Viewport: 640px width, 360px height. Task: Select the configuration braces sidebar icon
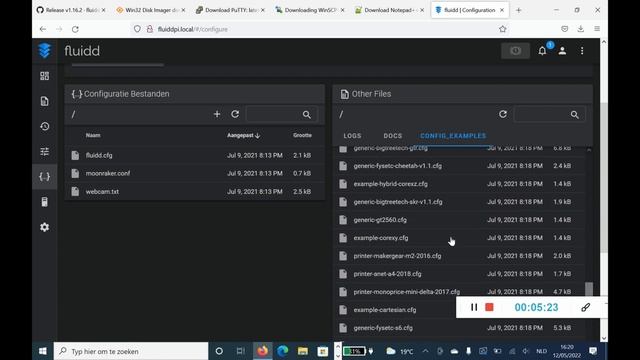(44, 177)
